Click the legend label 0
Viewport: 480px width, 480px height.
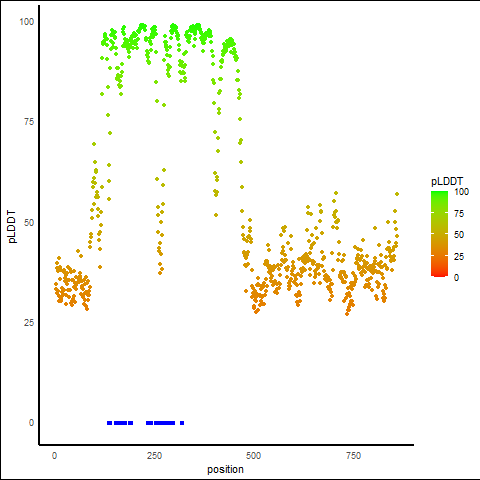pos(456,278)
